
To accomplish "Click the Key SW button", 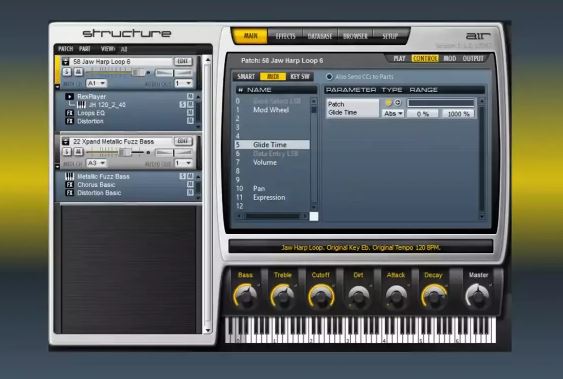I will click(x=300, y=76).
